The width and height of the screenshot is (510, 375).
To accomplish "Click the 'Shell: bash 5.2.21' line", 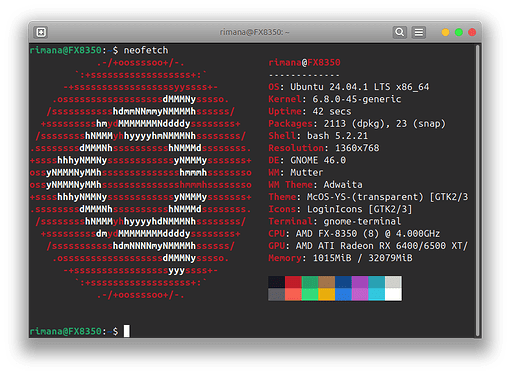I will point(318,136).
